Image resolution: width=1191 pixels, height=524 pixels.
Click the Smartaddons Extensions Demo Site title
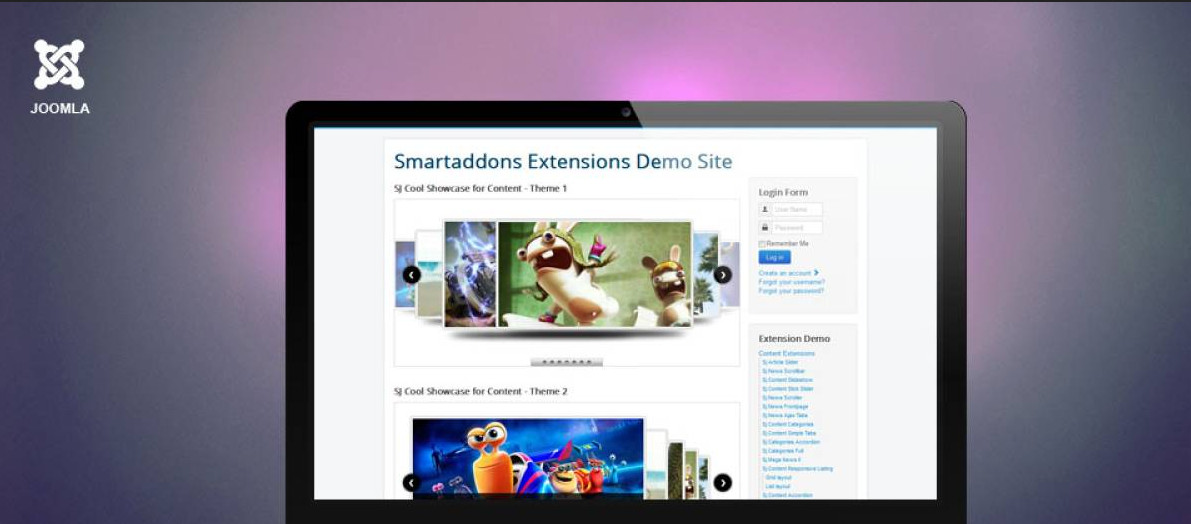563,161
